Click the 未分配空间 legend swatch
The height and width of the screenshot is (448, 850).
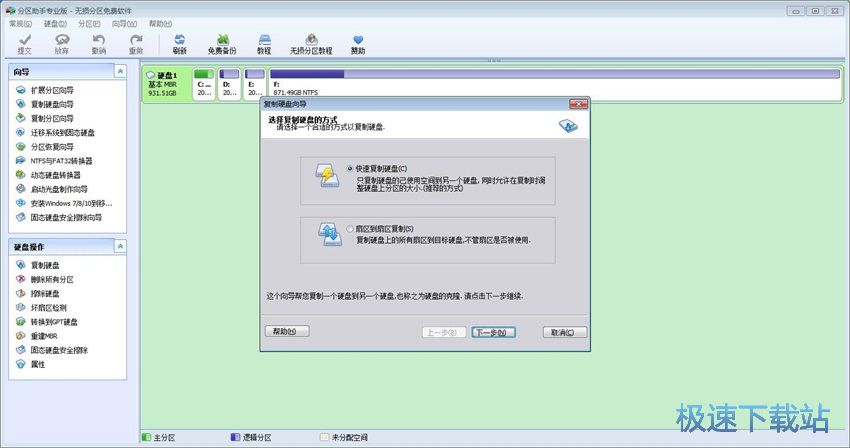(324, 437)
